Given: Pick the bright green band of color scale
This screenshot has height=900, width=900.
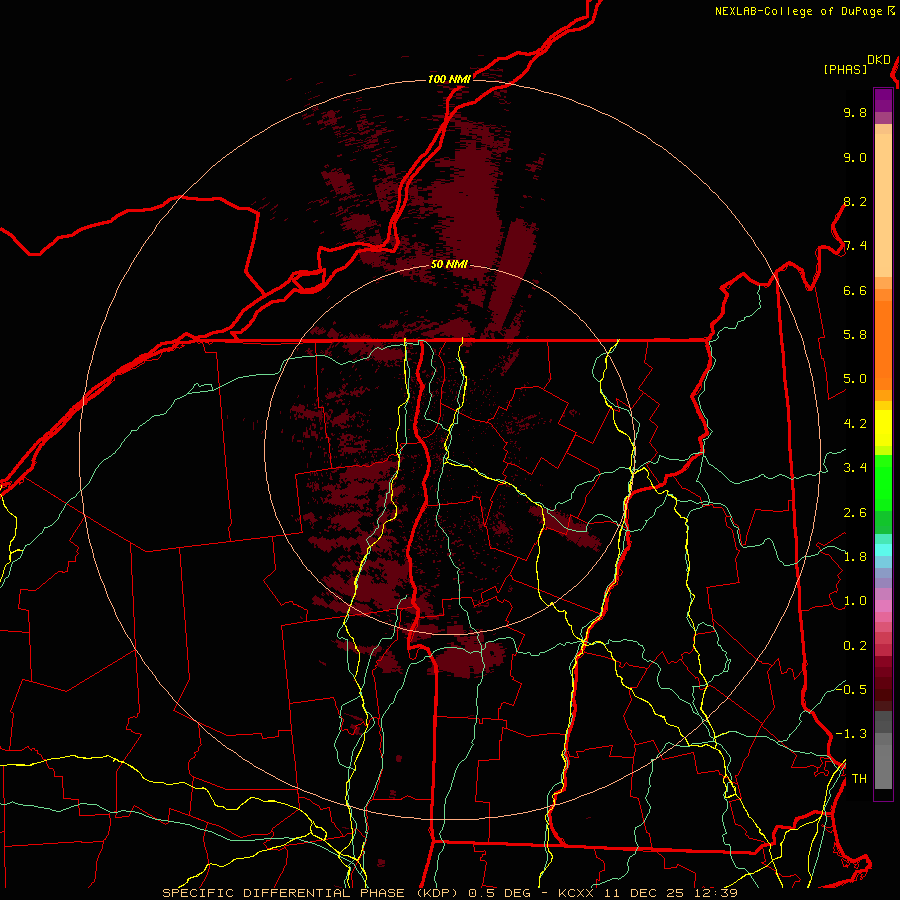Looking at the screenshot, I should [x=883, y=482].
